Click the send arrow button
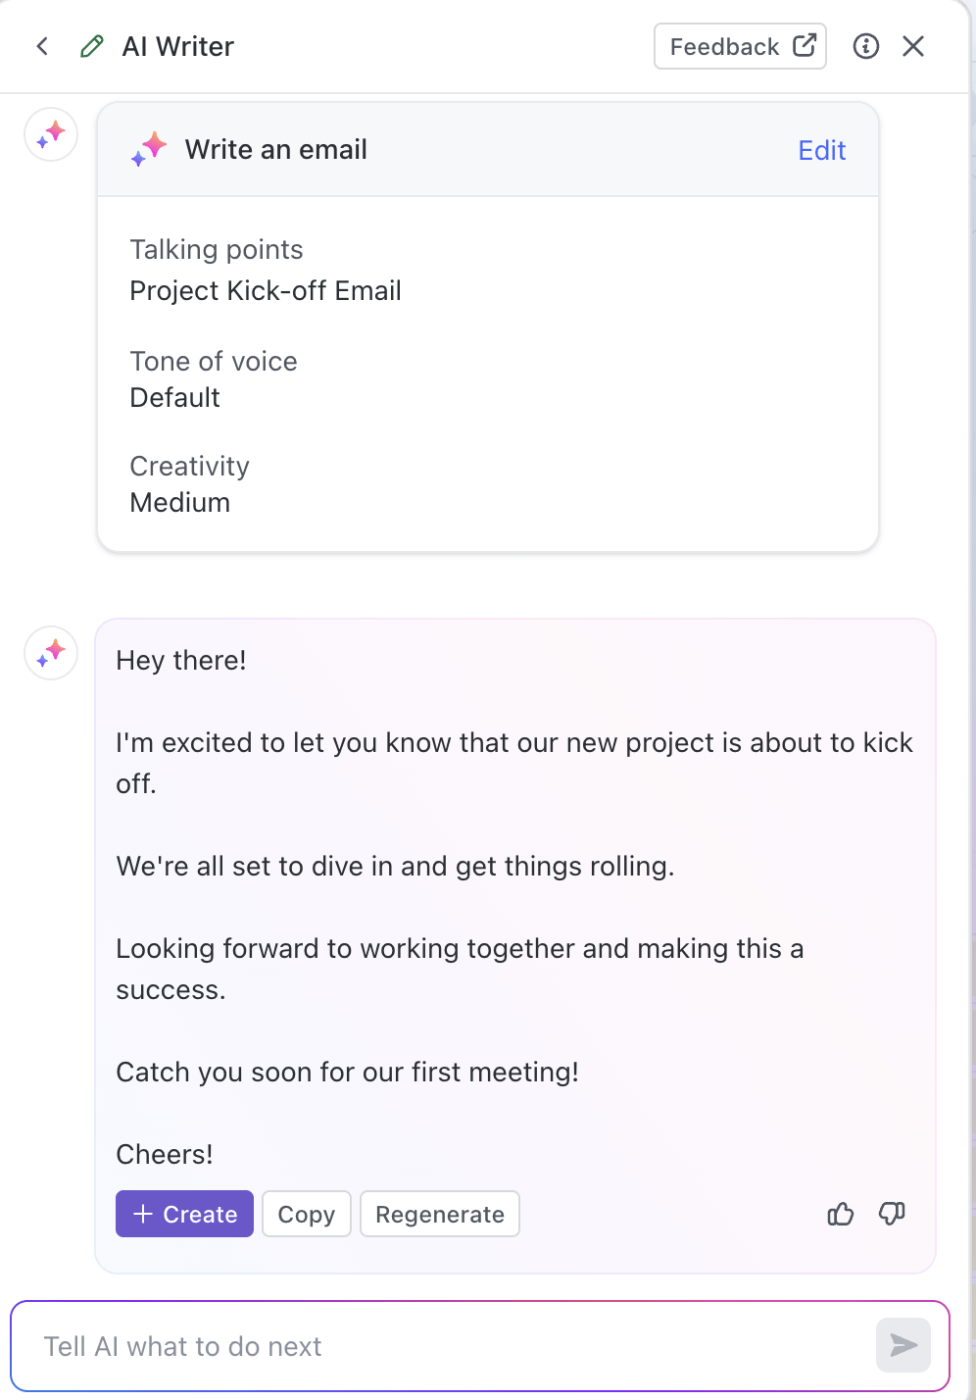The width and height of the screenshot is (976, 1400). click(903, 1345)
